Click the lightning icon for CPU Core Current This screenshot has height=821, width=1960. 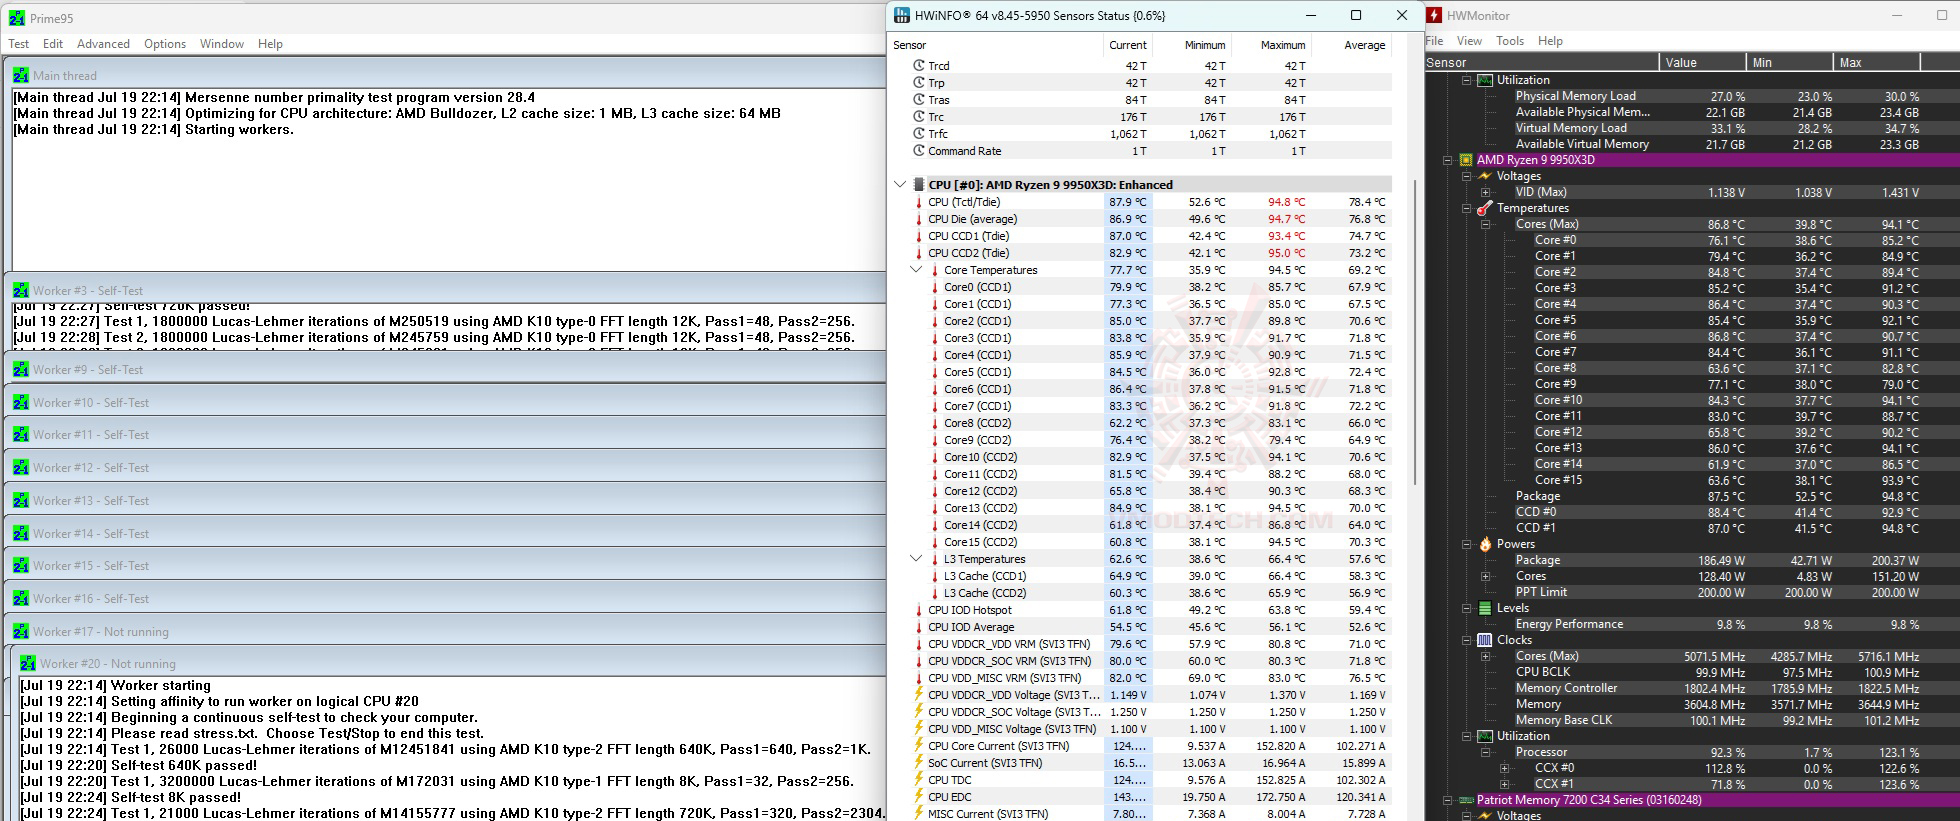point(918,746)
